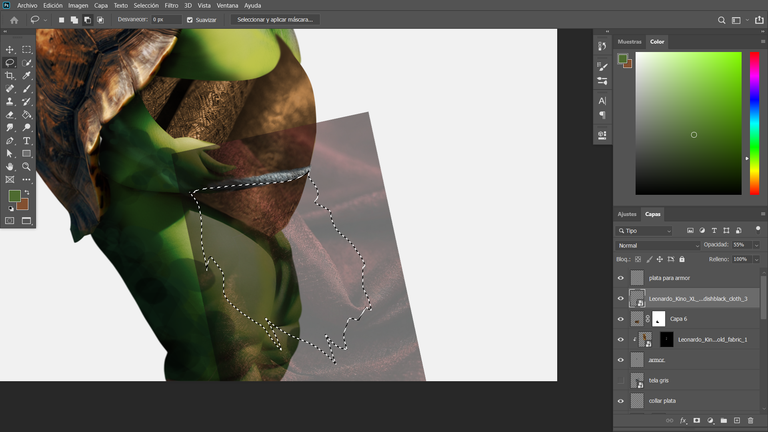Open the Opacidad slider dropdown arrow

pos(756,245)
